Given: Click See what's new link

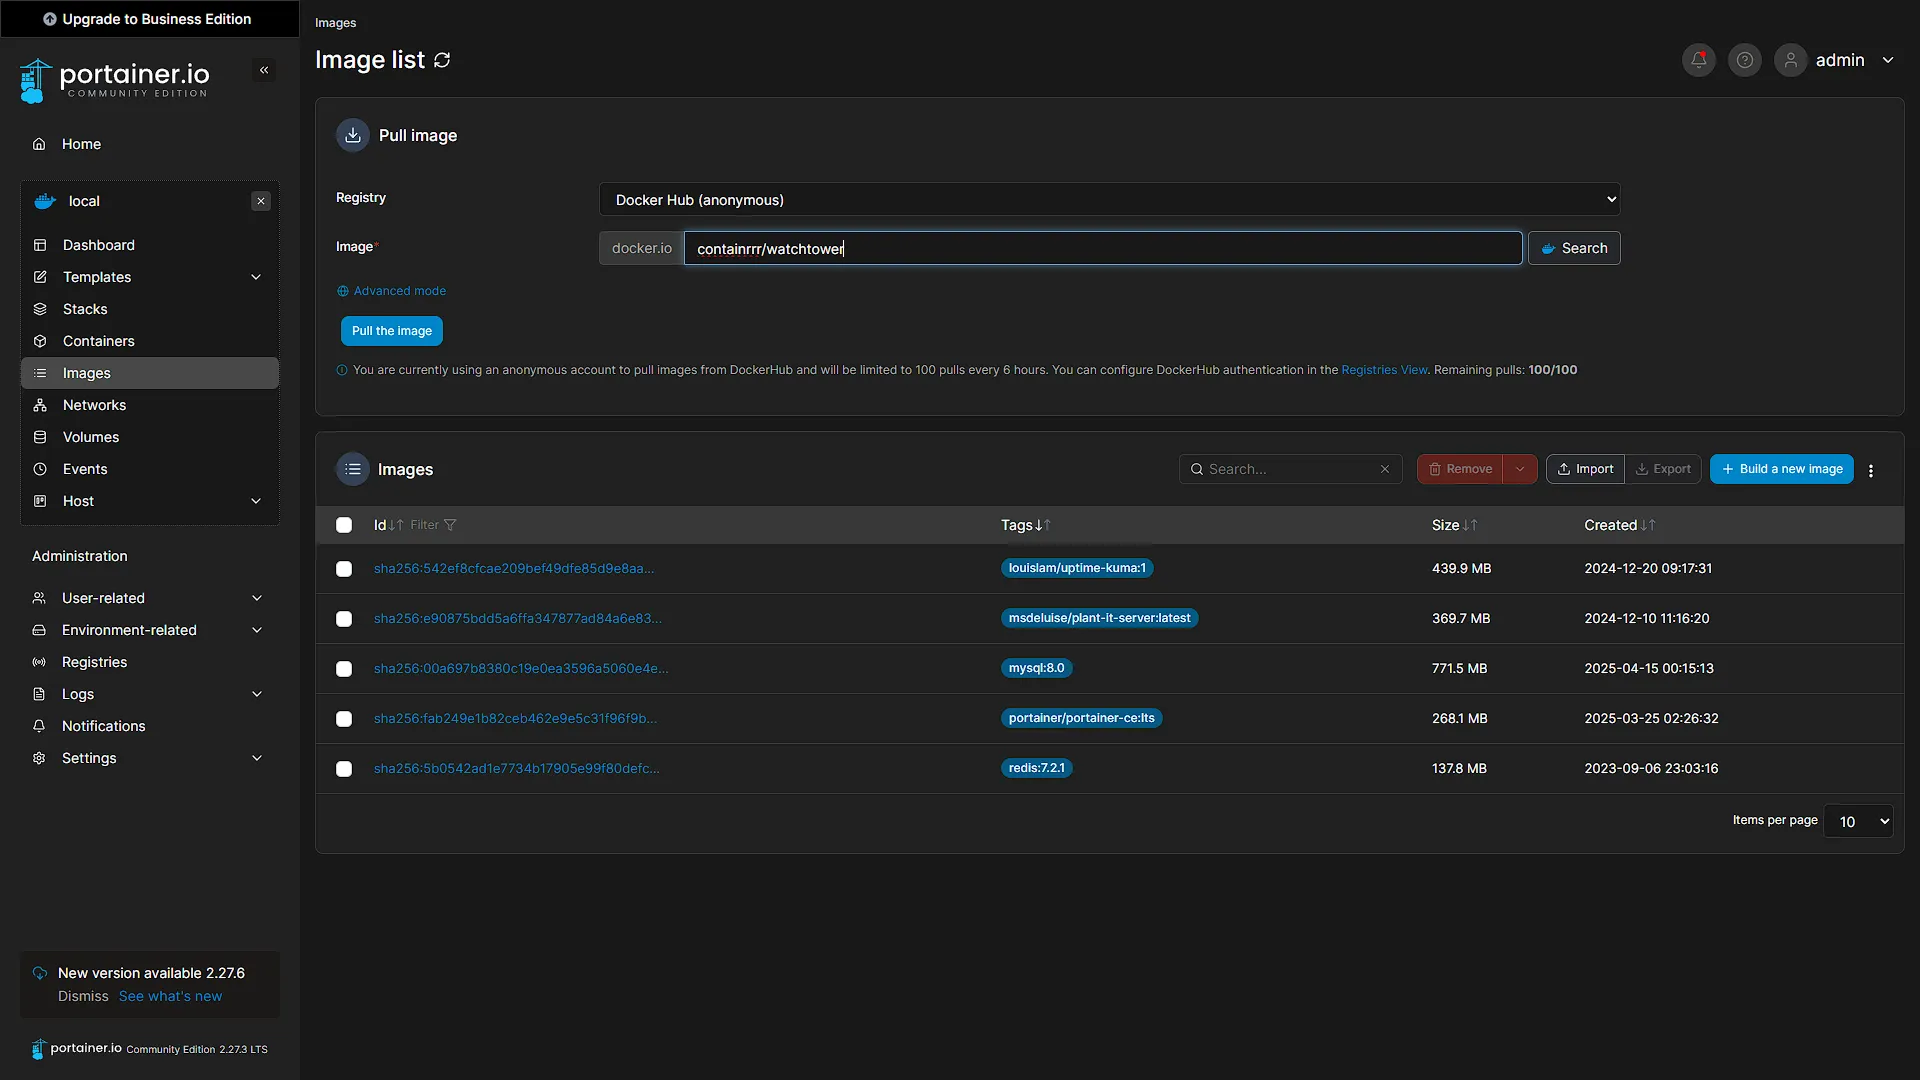Looking at the screenshot, I should 171,997.
